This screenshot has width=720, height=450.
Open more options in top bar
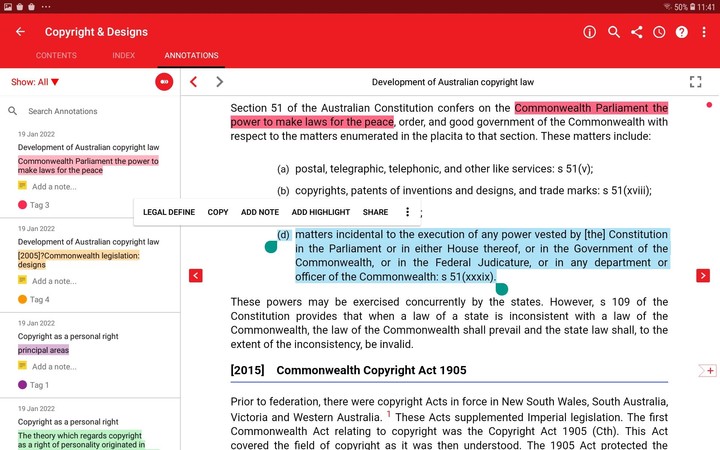point(704,32)
